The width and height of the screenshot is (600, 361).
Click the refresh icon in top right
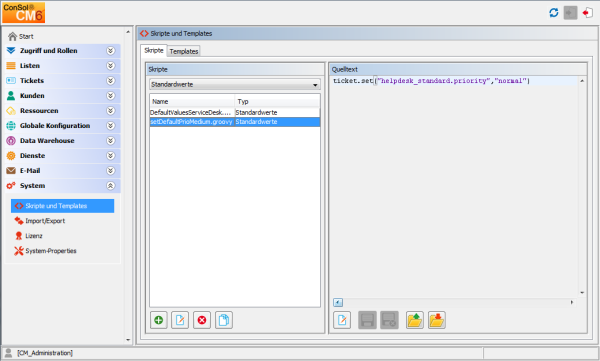(554, 13)
